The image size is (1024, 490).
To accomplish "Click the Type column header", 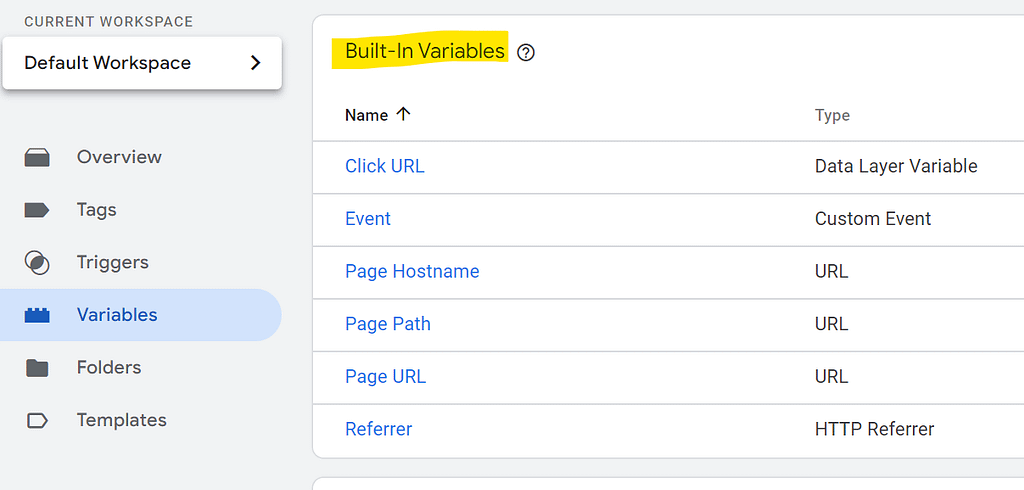I will click(832, 116).
